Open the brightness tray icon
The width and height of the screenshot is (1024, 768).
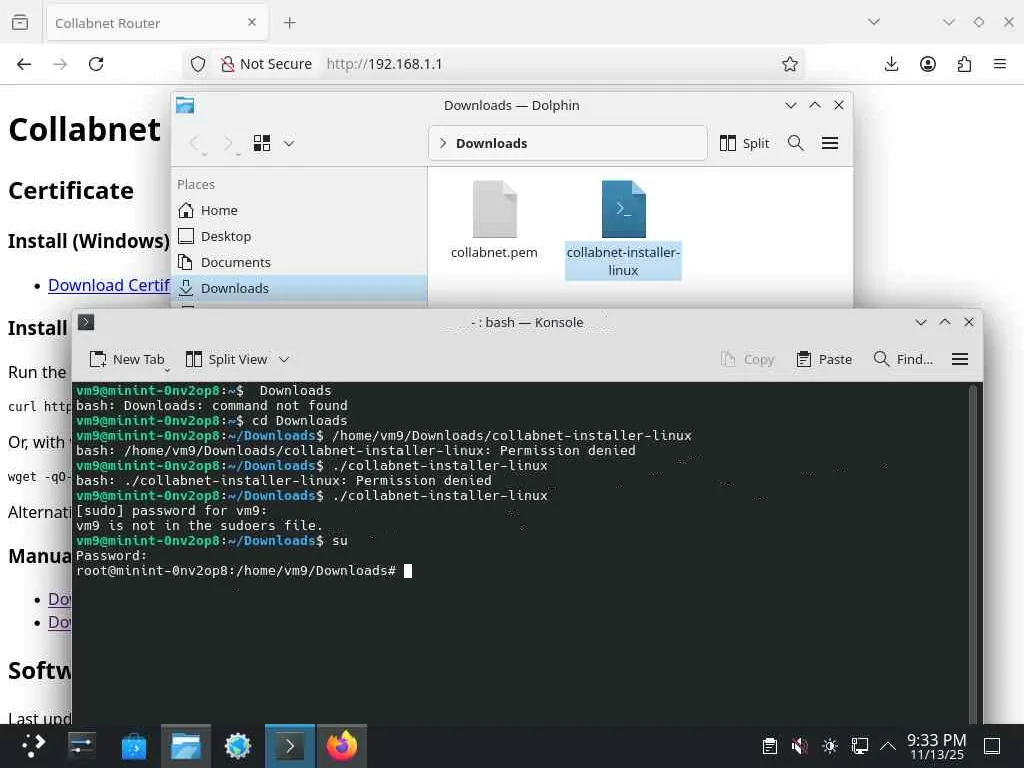pos(829,746)
